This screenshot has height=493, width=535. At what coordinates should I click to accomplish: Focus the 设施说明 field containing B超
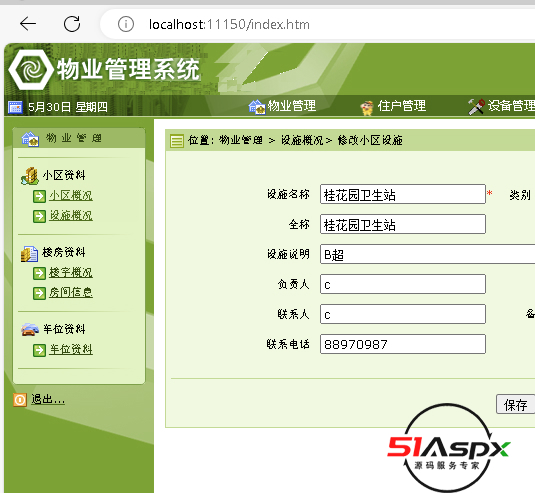tap(427, 254)
